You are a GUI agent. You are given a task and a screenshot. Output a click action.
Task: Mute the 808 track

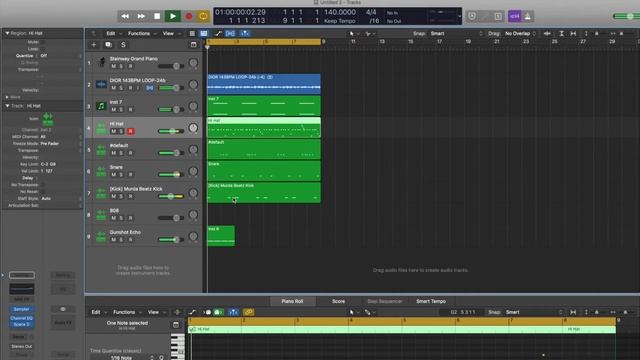click(114, 218)
